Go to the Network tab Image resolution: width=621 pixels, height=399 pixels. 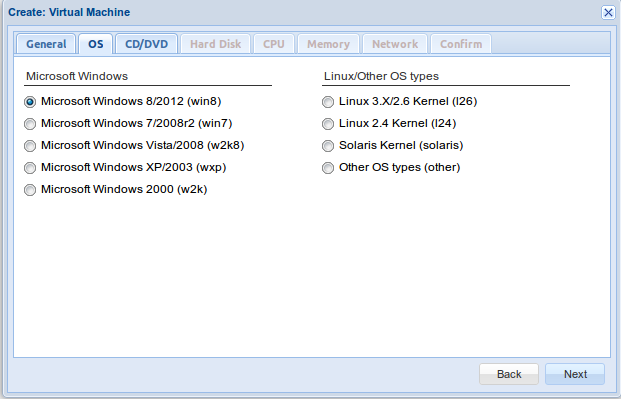(x=395, y=44)
